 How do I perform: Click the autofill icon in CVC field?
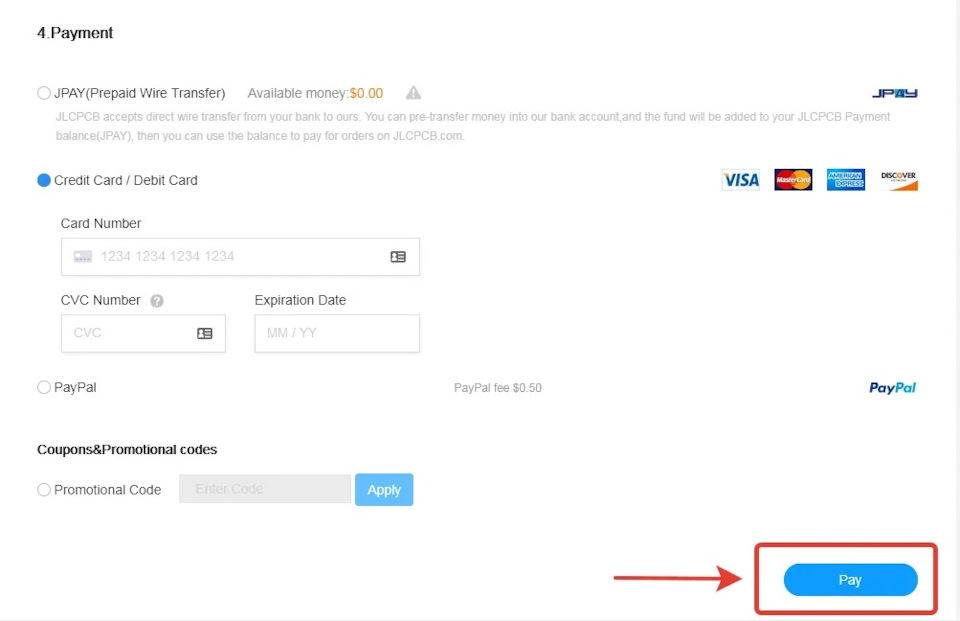coord(205,333)
